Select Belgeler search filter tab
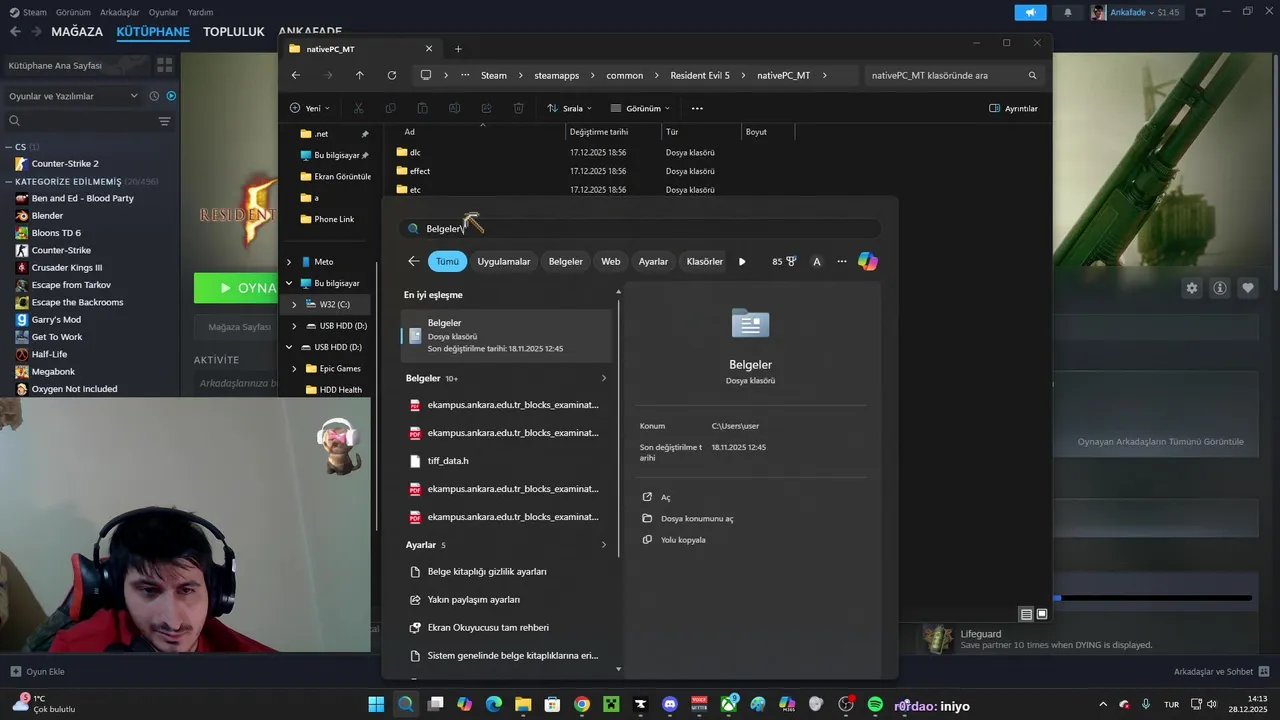The height and width of the screenshot is (720, 1280). click(565, 261)
